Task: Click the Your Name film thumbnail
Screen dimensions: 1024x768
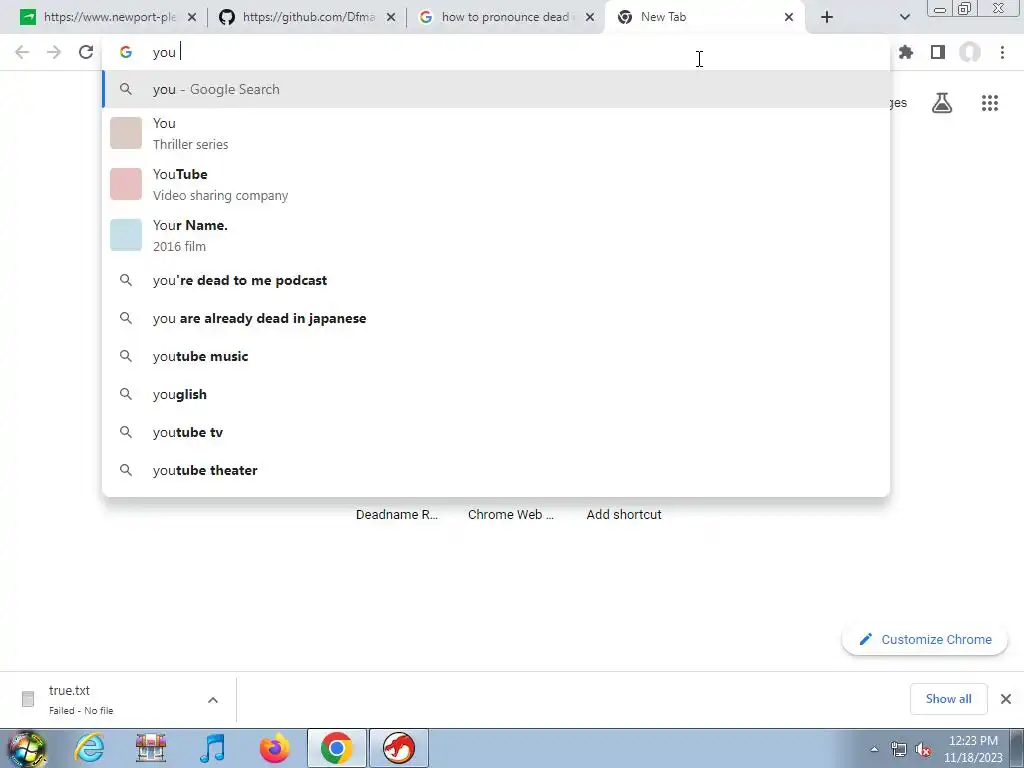Action: point(125,235)
